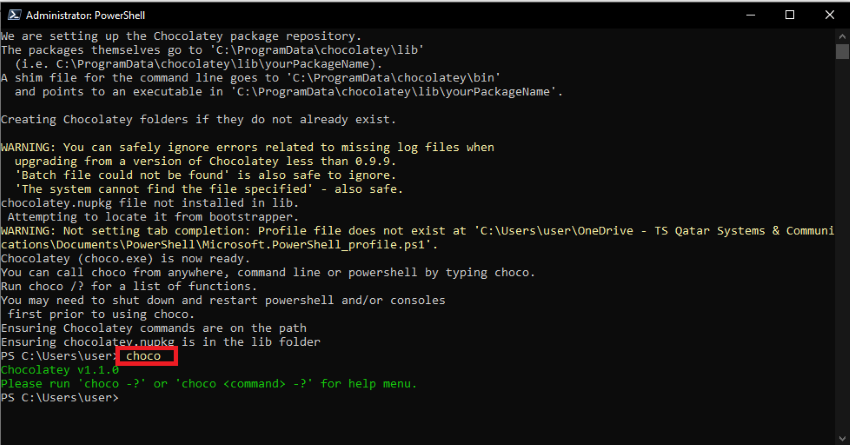Viewport: 850px width, 445px height.
Task: Click the red-highlighted choco command
Action: coord(144,356)
